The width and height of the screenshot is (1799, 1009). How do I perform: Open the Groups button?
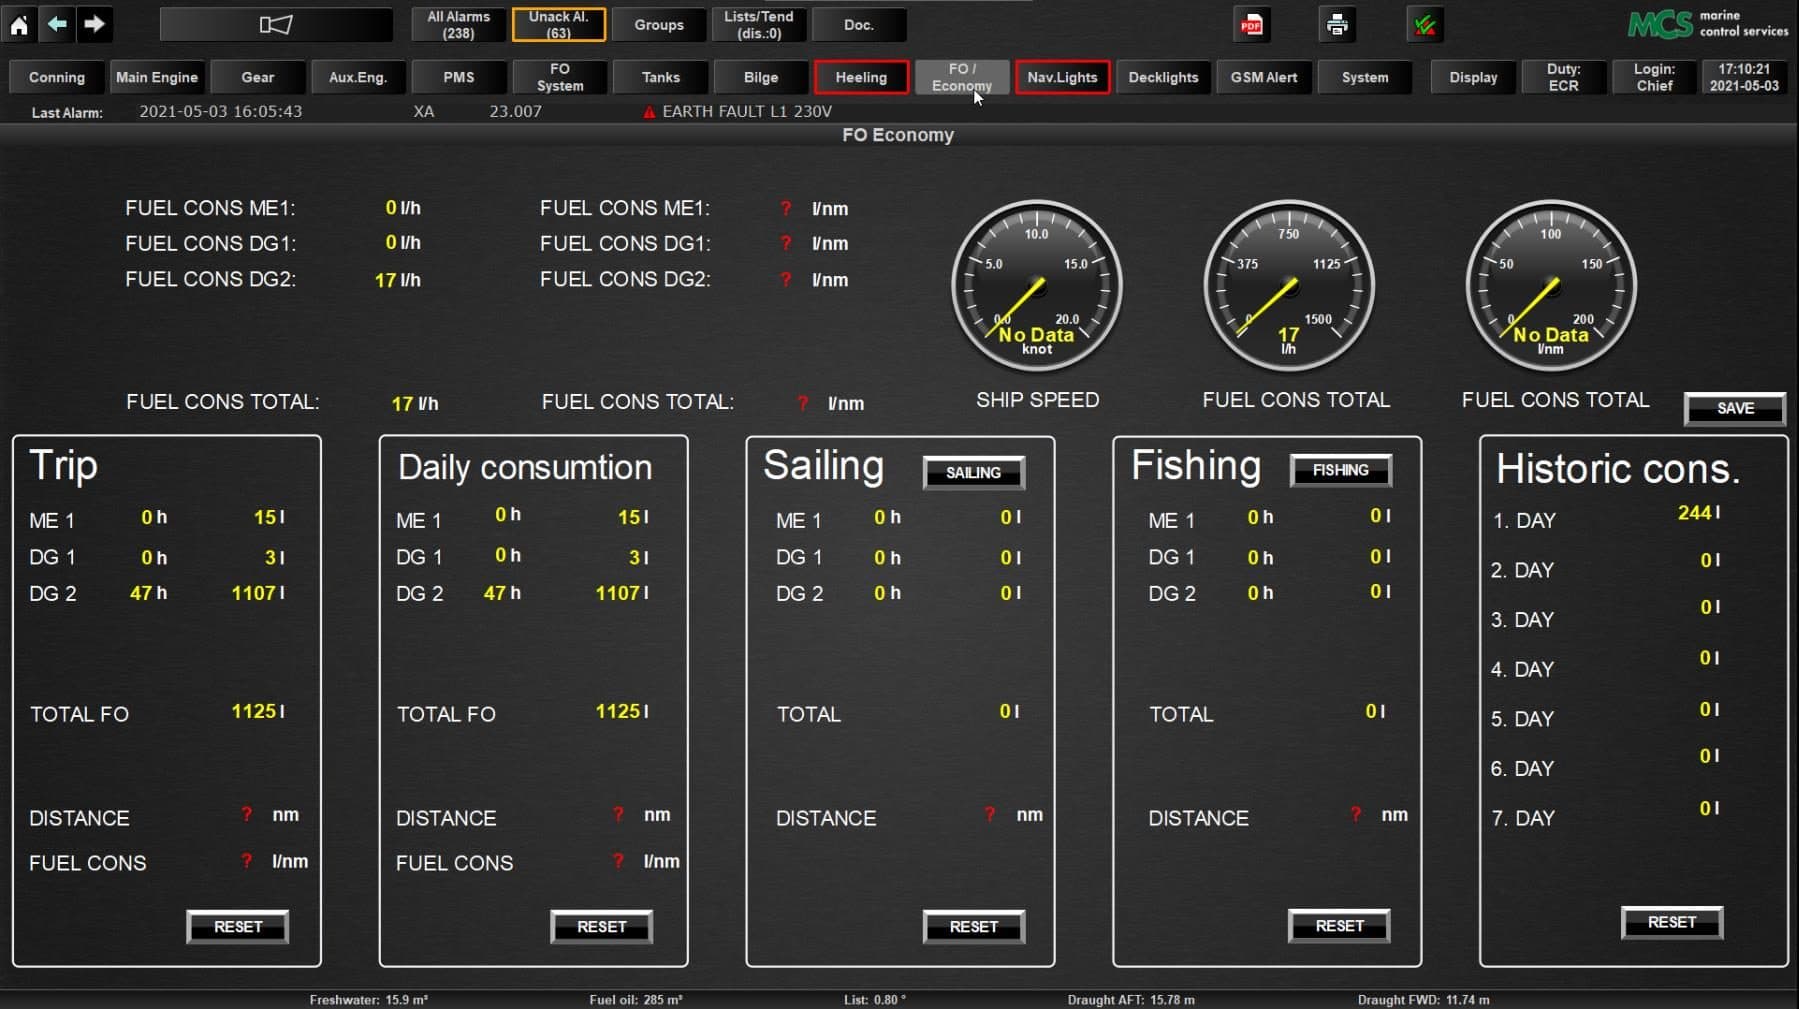click(x=659, y=25)
